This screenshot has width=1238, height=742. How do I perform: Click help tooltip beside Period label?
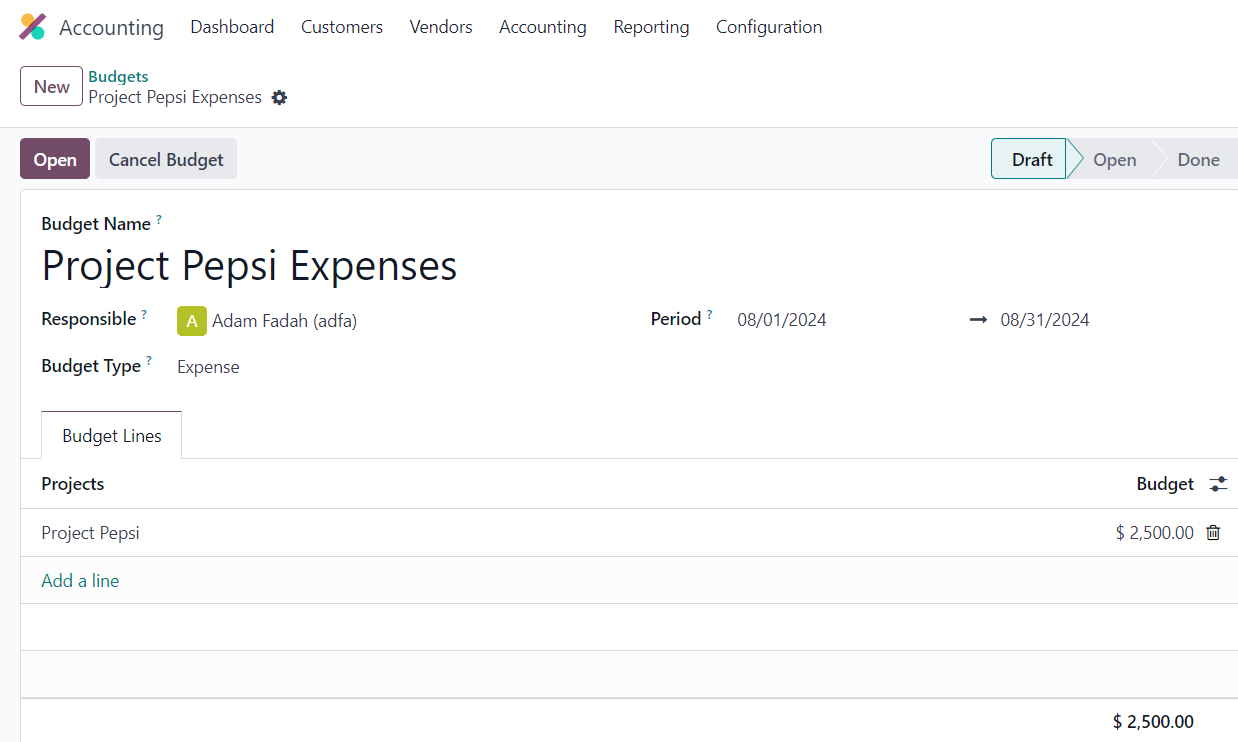click(x=710, y=314)
